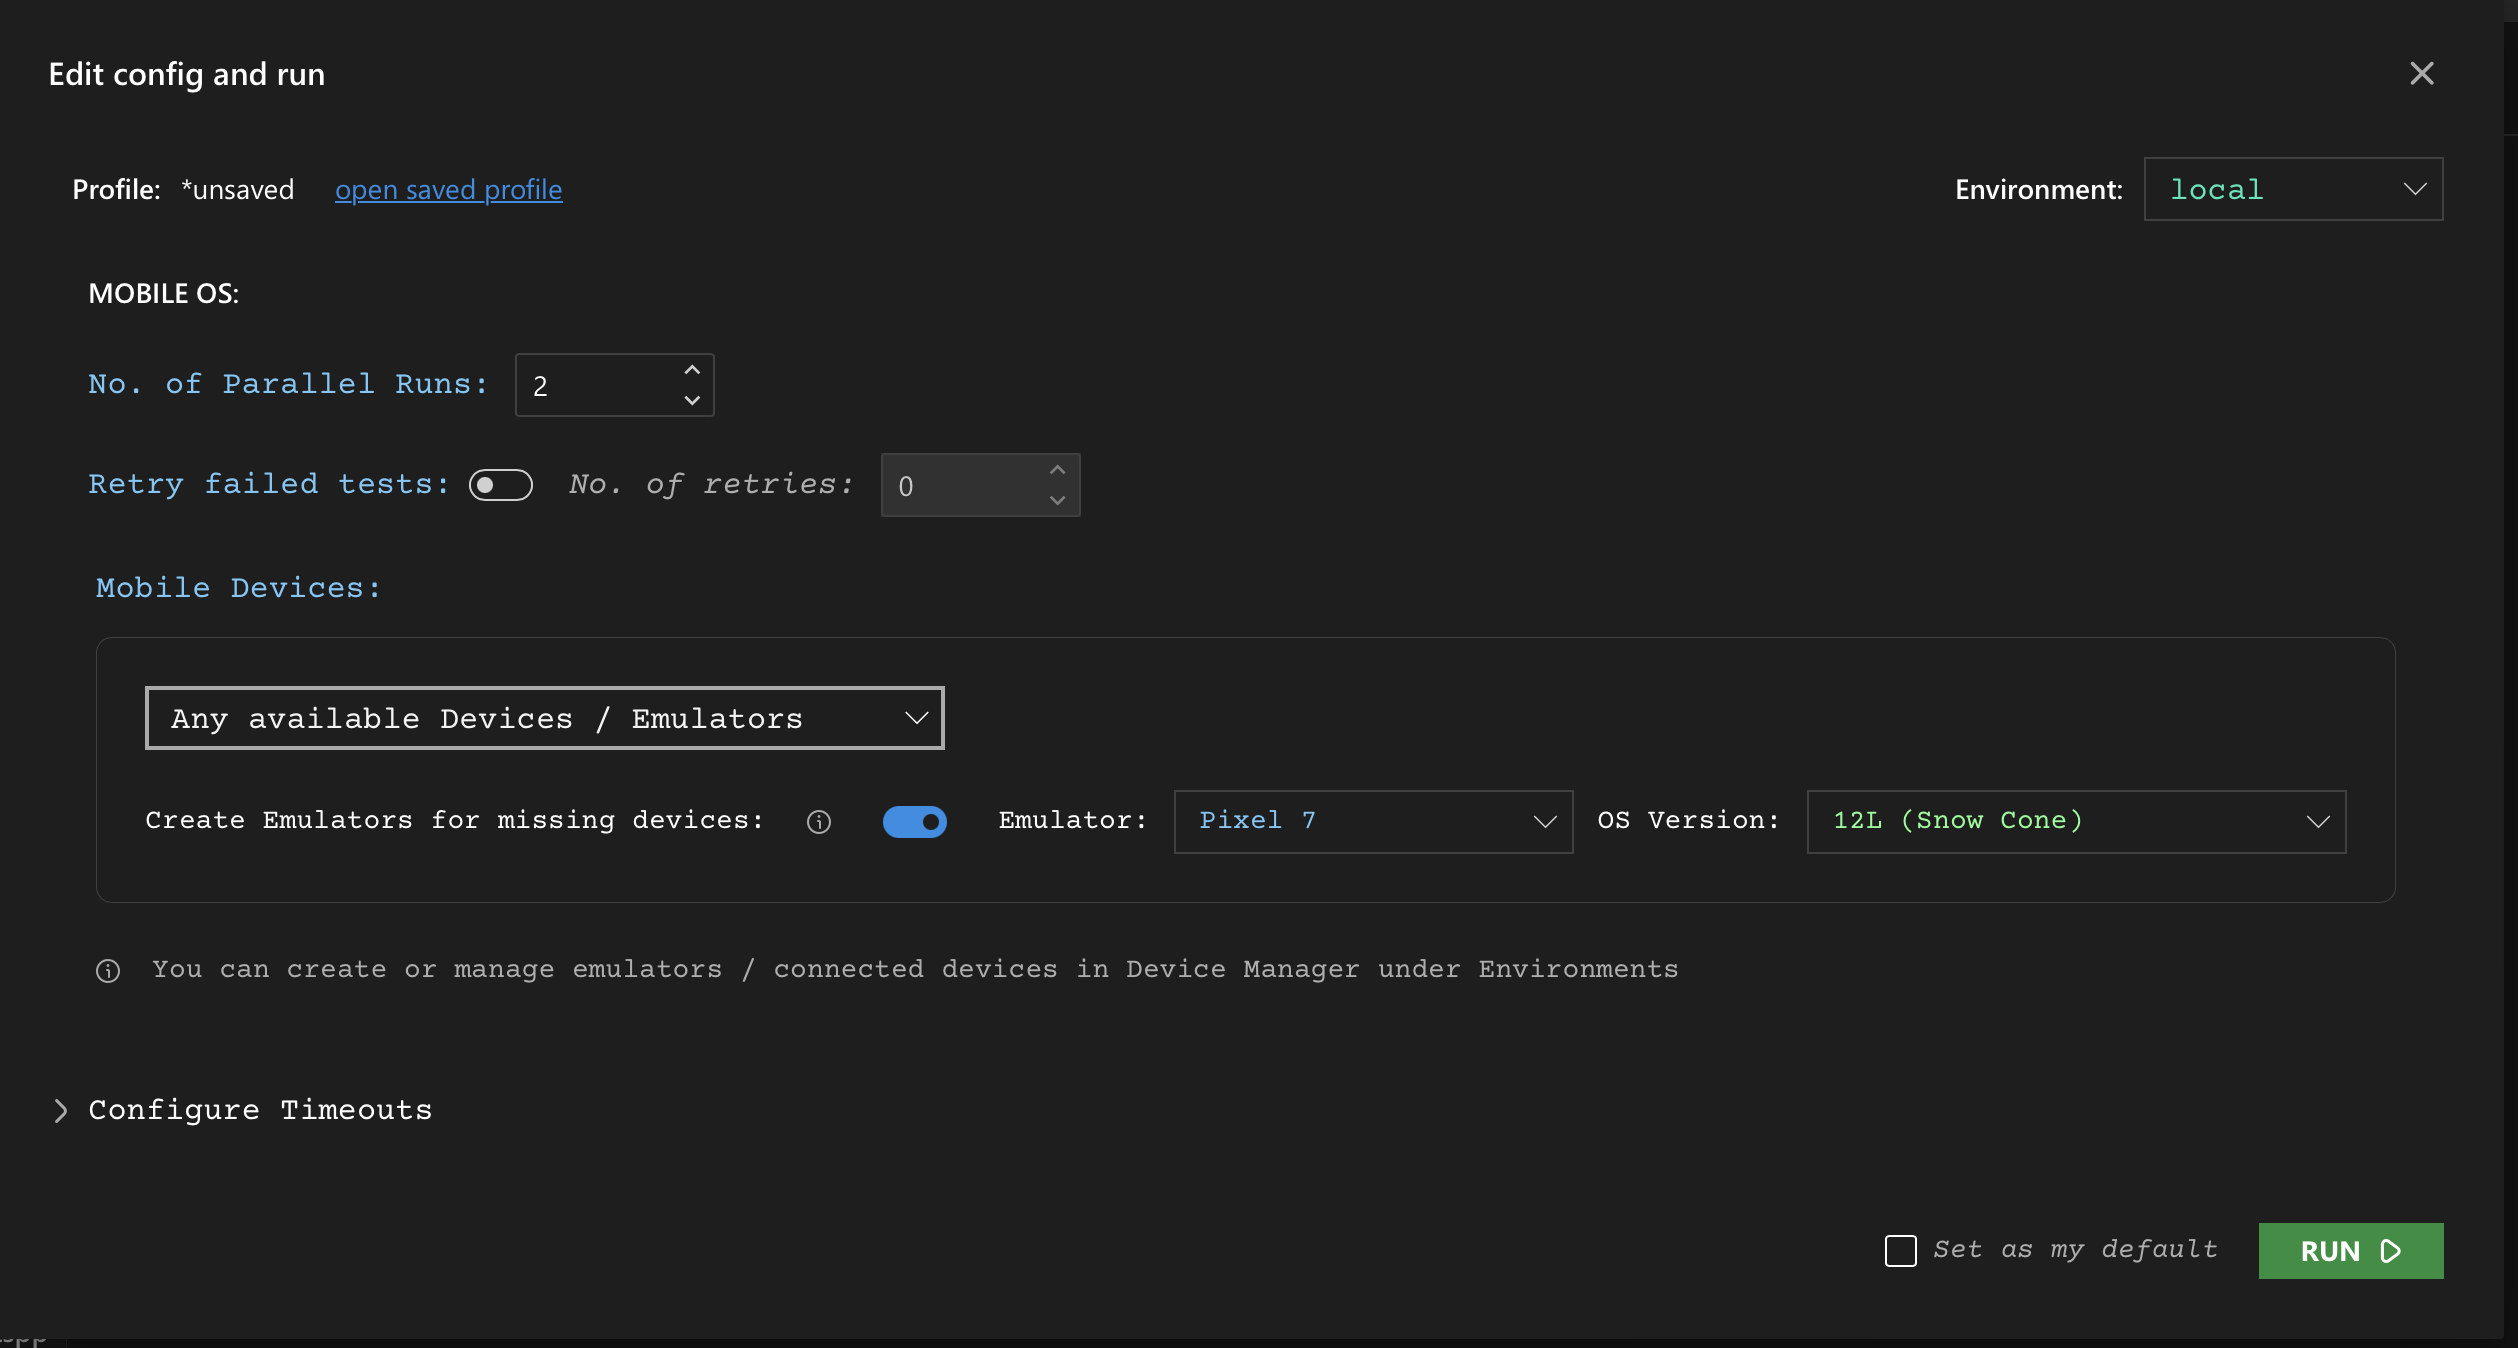The height and width of the screenshot is (1348, 2518).
Task: Open Any available Devices / Emulators dropdown
Action: click(544, 718)
